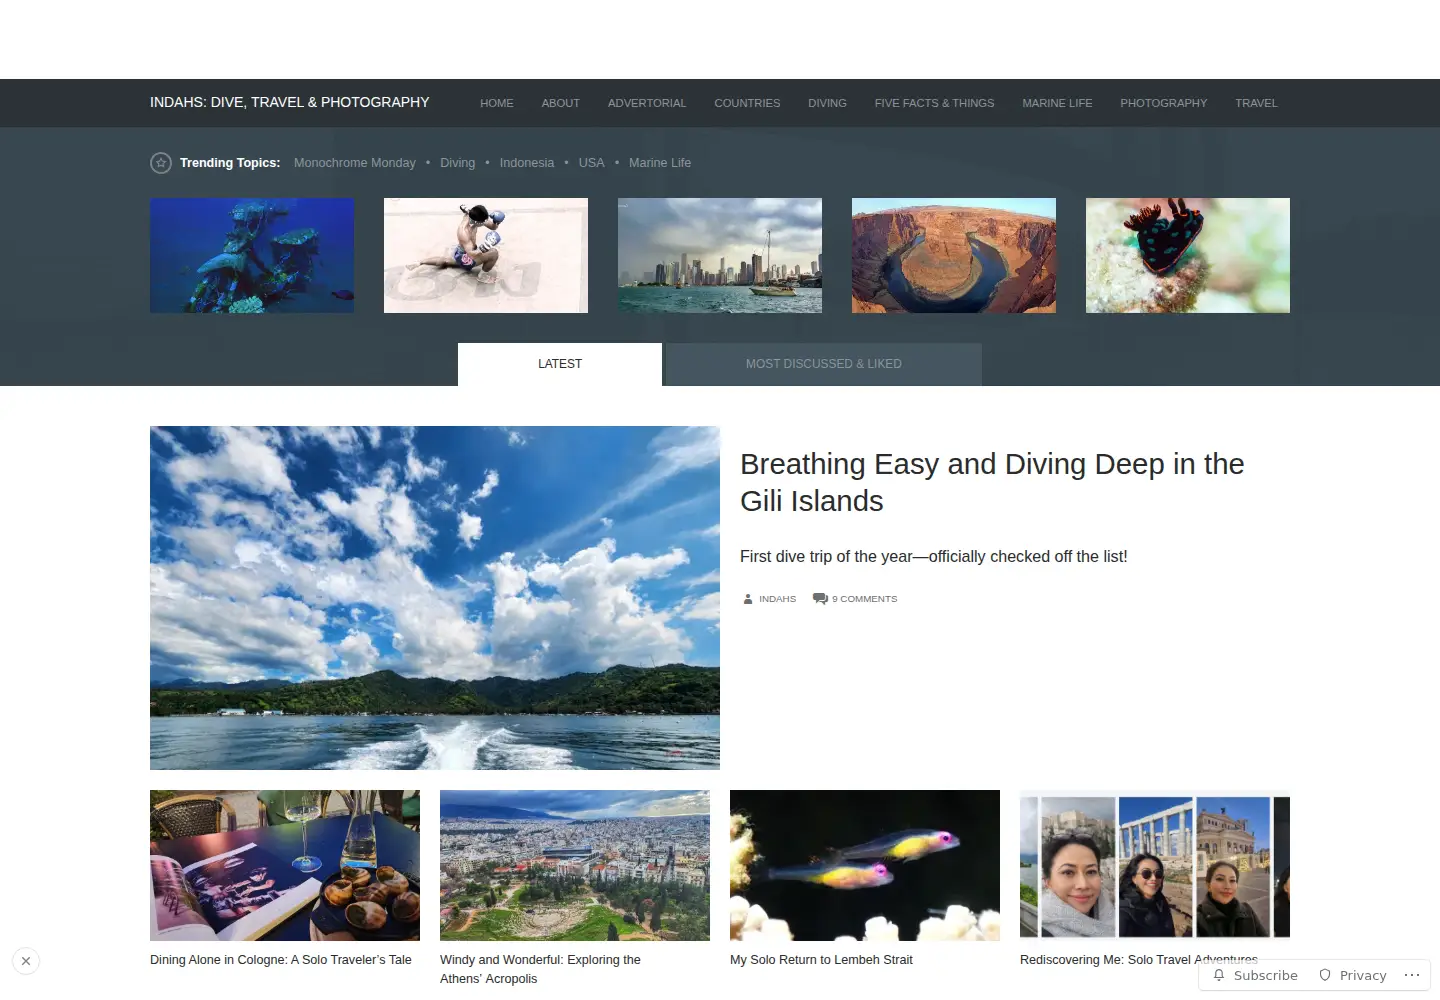Open the About menu item
This screenshot has width=1440, height=1000.
click(561, 103)
